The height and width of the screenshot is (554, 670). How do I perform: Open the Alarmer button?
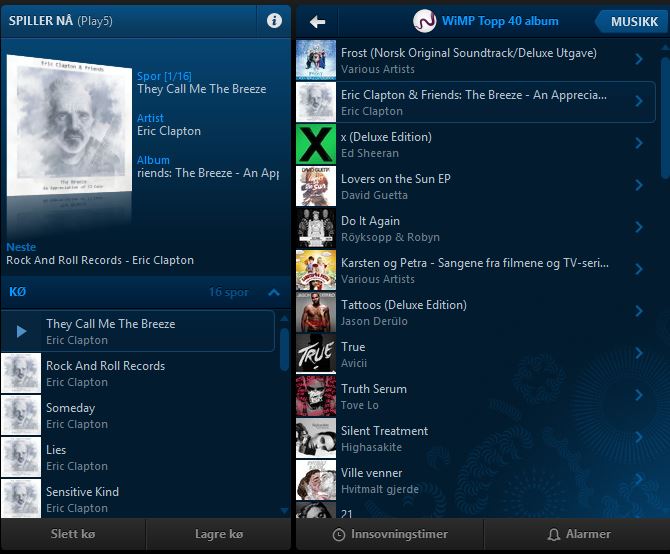(577, 534)
